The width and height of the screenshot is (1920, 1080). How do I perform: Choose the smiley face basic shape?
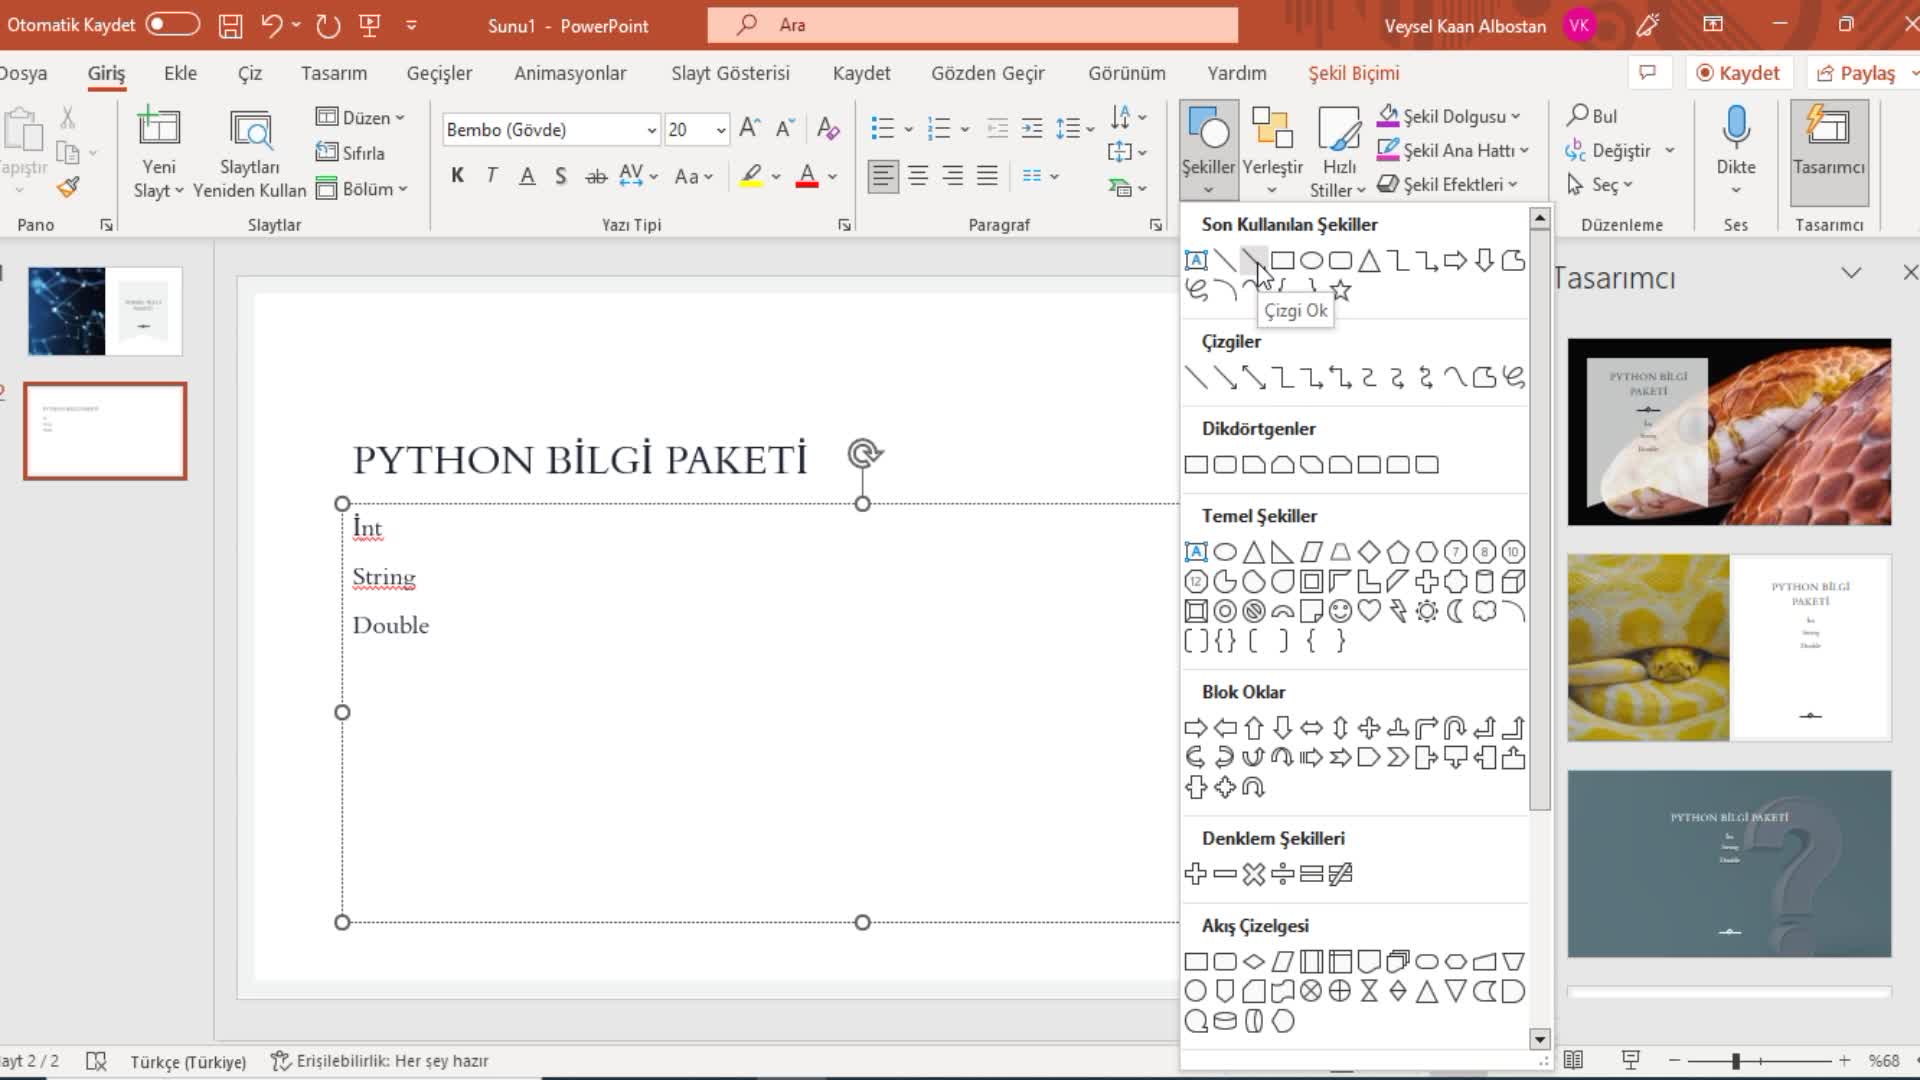[x=1340, y=611]
